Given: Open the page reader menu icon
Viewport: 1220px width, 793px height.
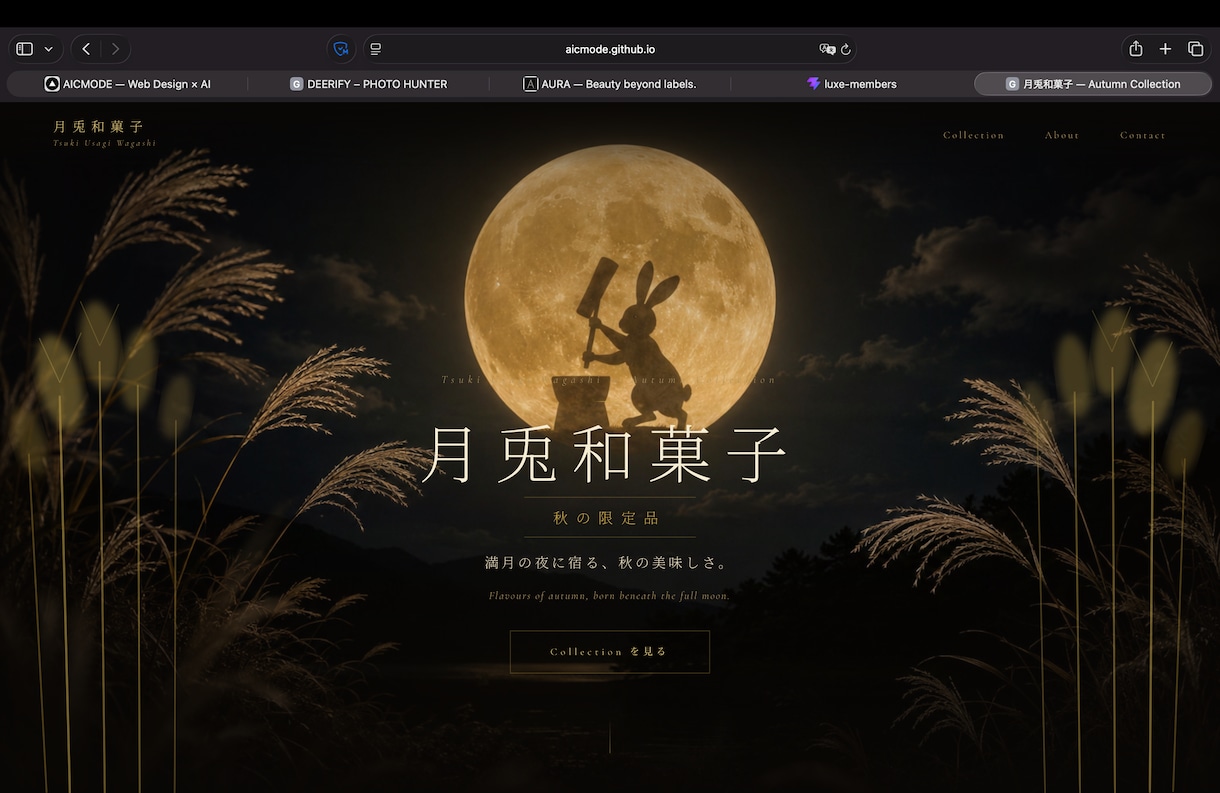Looking at the screenshot, I should 376,49.
